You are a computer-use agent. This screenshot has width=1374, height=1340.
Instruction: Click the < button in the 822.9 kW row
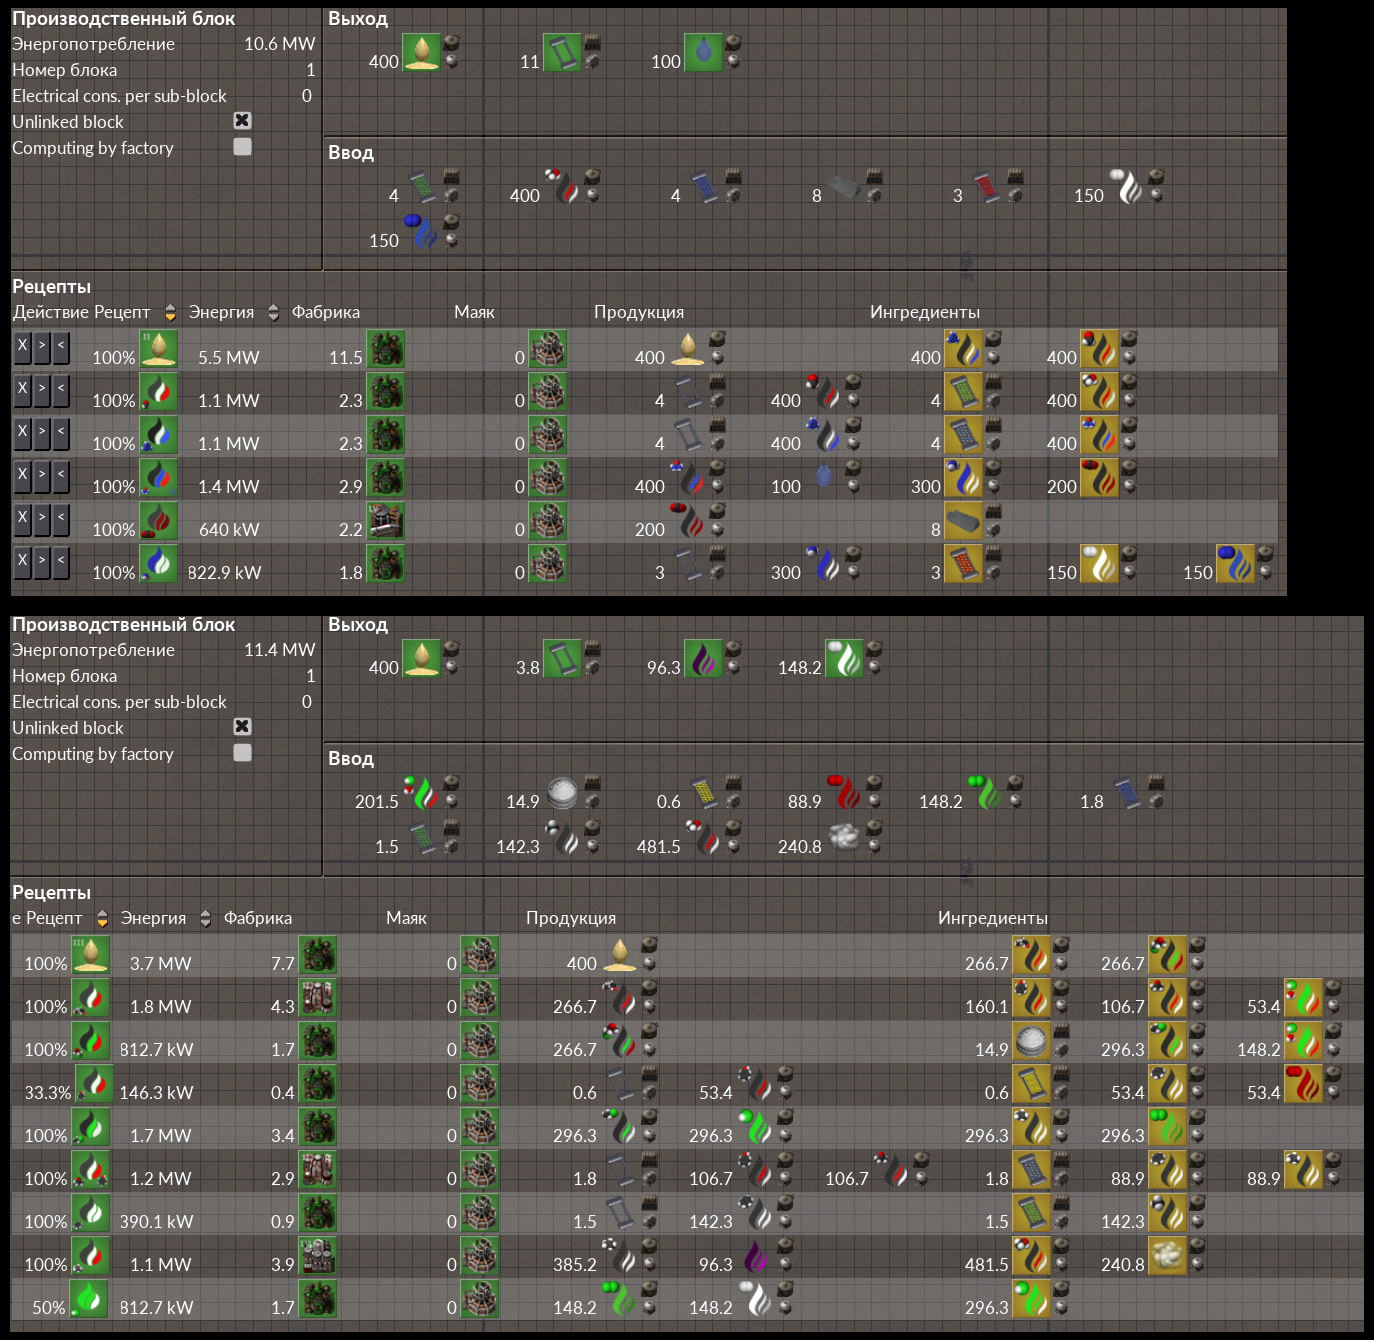tap(61, 563)
